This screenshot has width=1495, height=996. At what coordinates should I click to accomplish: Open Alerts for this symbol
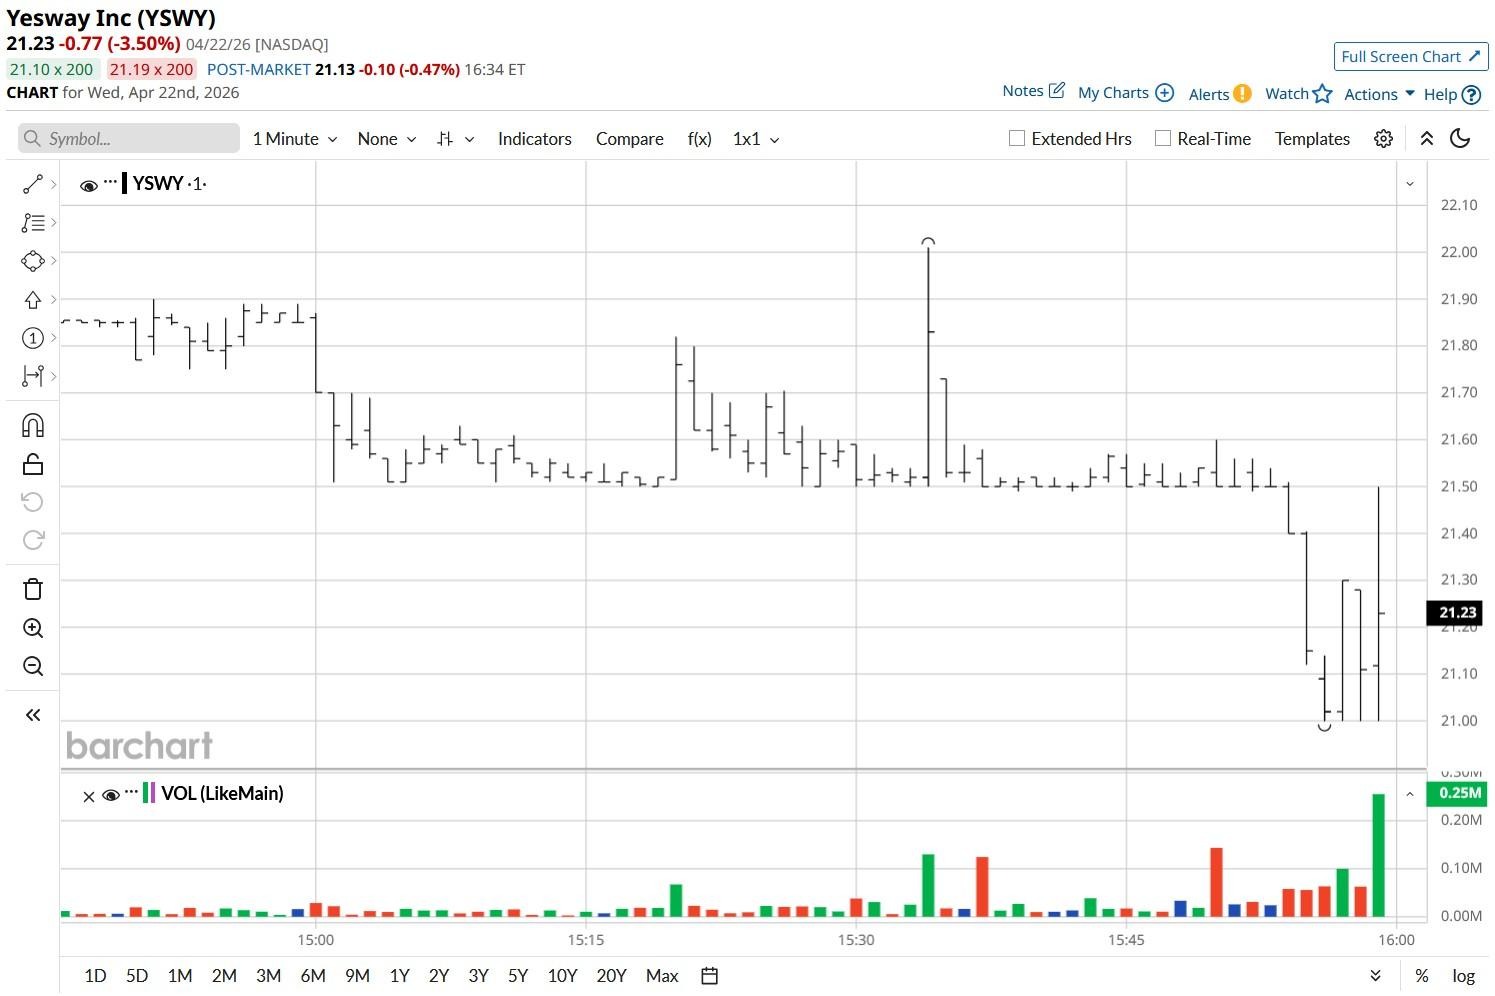[1220, 94]
